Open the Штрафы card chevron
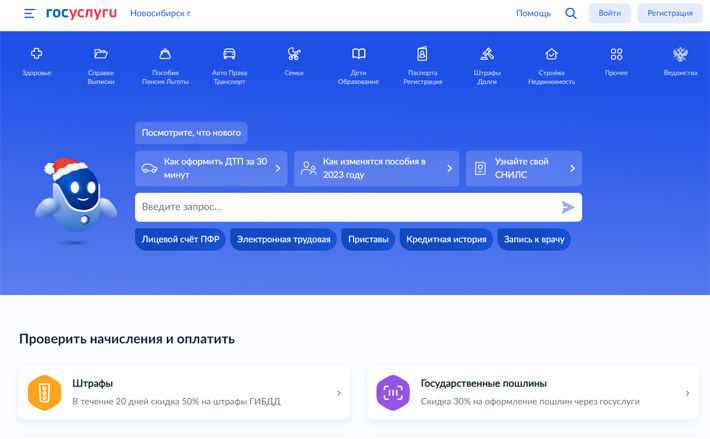 click(x=339, y=393)
